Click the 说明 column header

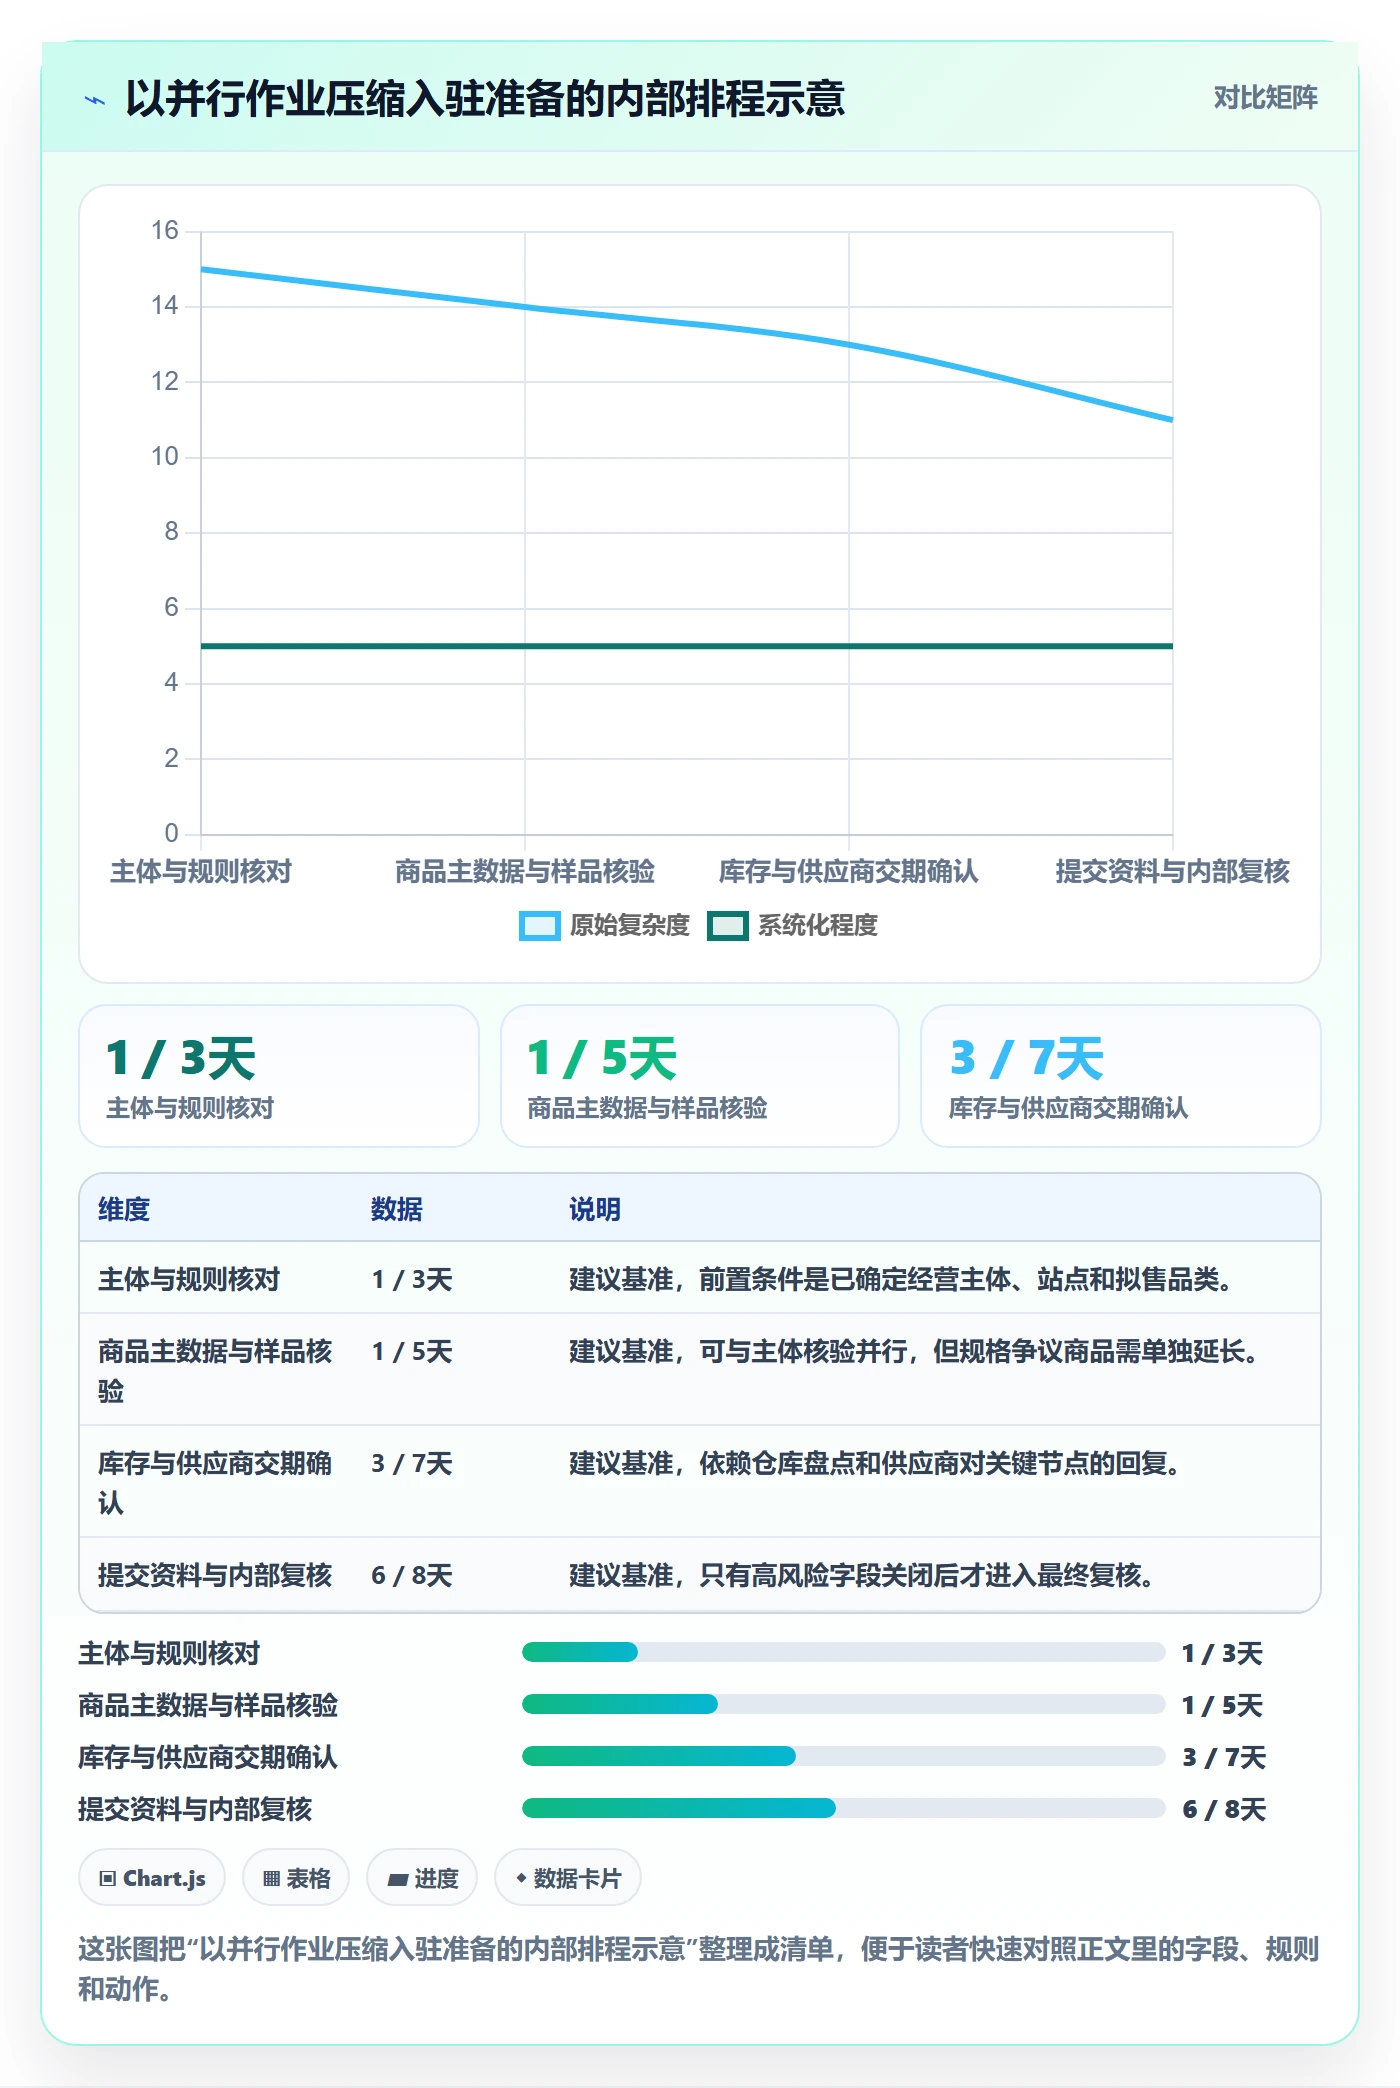tap(595, 1209)
